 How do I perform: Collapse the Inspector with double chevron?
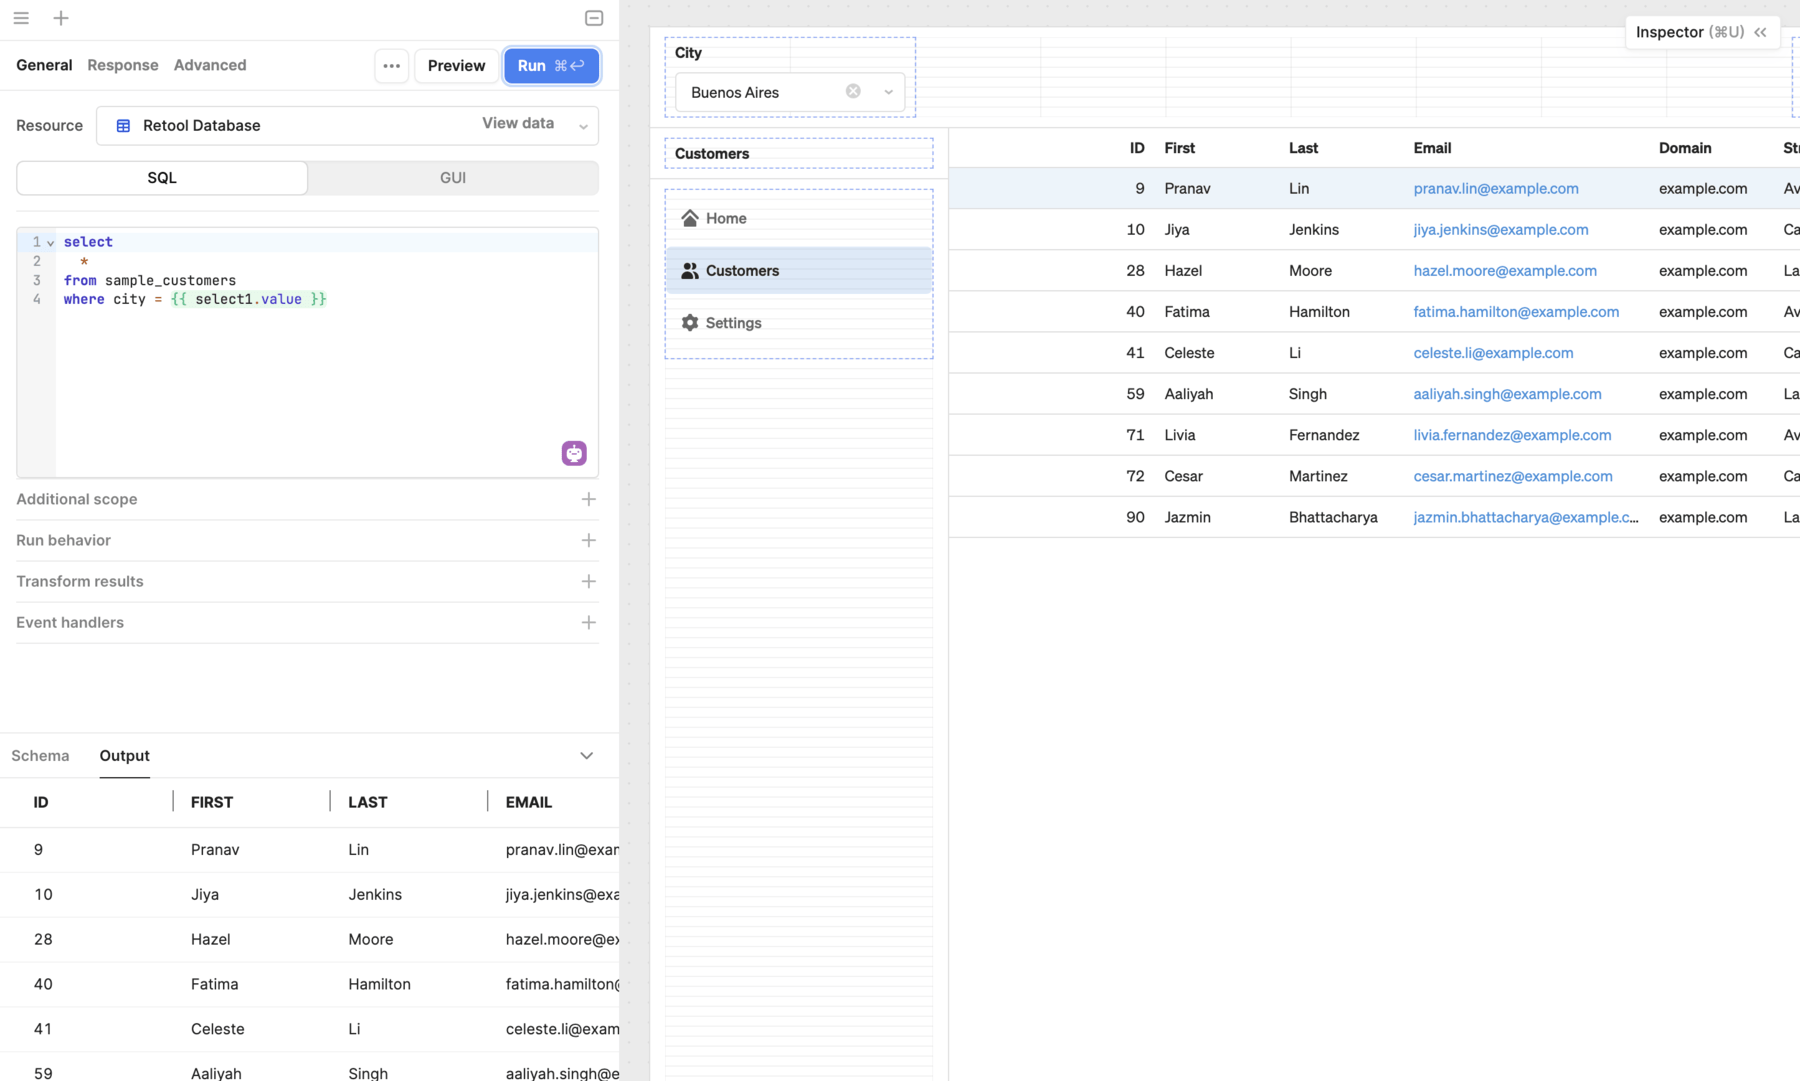point(1760,32)
